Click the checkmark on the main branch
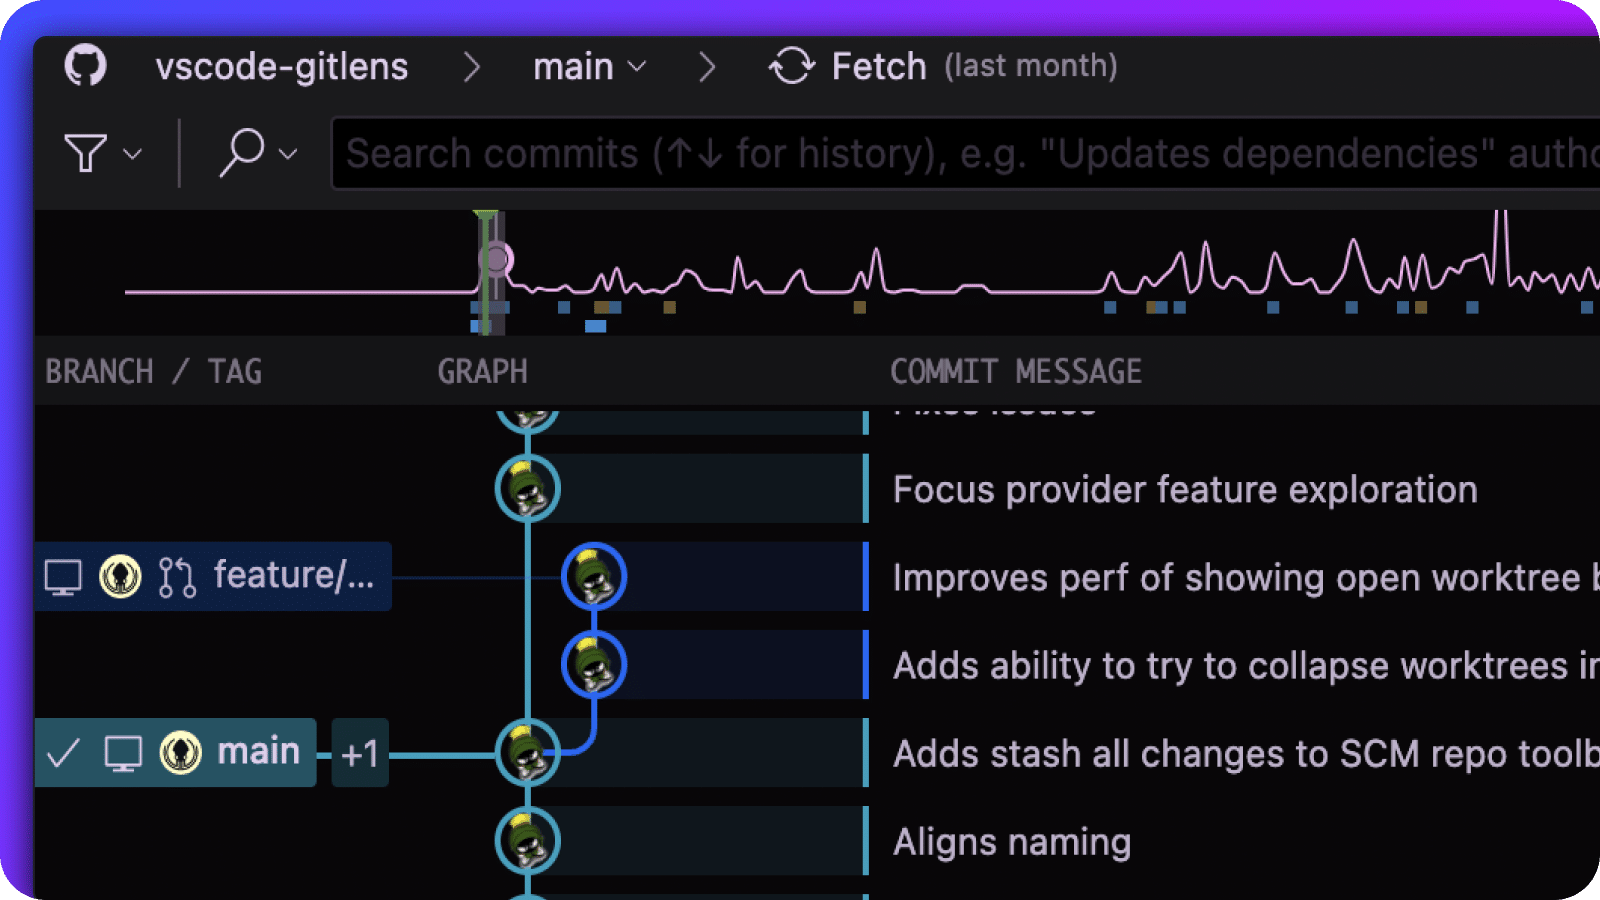The height and width of the screenshot is (900, 1600). coord(64,753)
